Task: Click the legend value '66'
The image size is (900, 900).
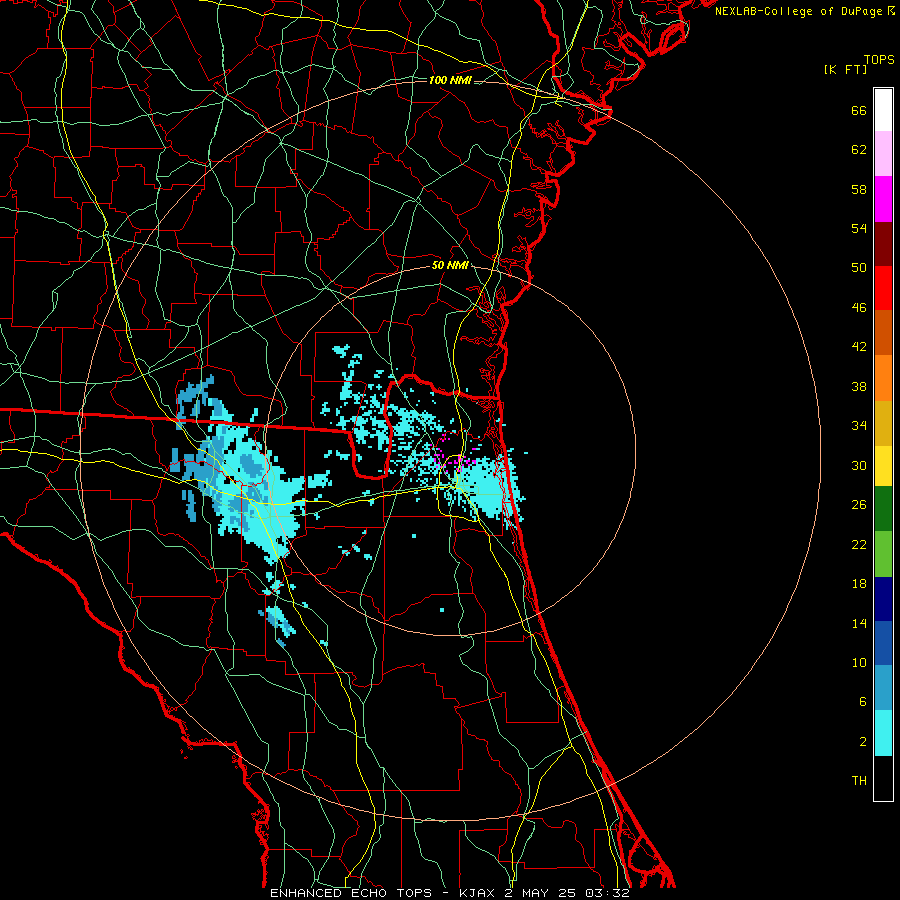Action: tap(859, 111)
